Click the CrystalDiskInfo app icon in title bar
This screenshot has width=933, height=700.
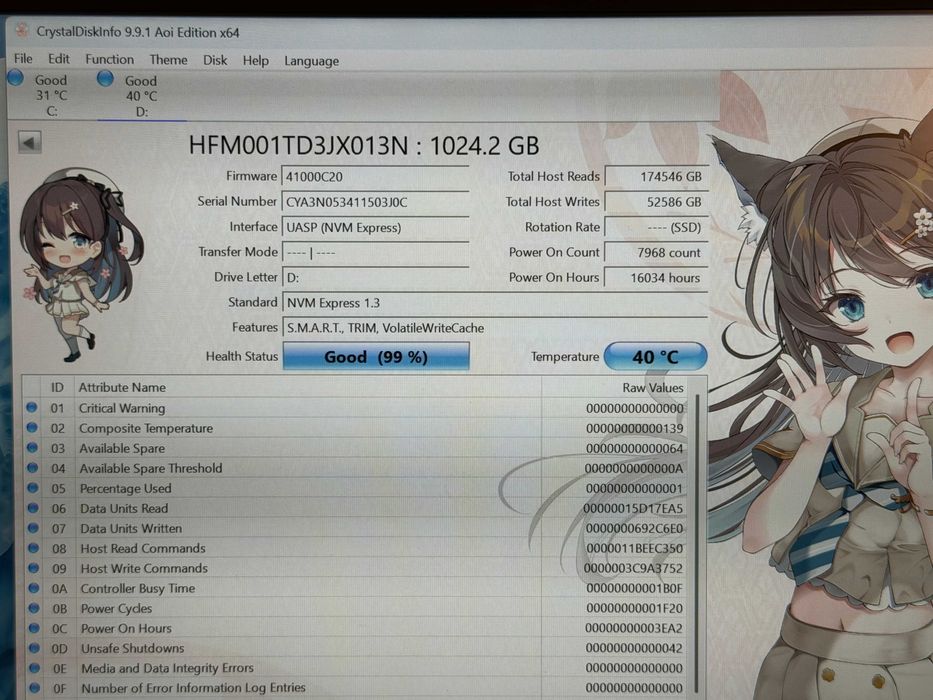click(22, 30)
